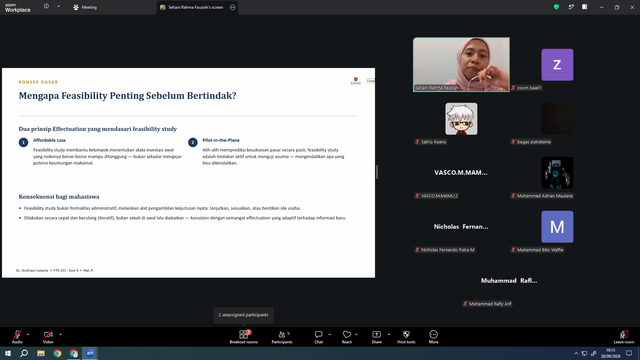Open the first Google Chrome taskbar icon

57,353
